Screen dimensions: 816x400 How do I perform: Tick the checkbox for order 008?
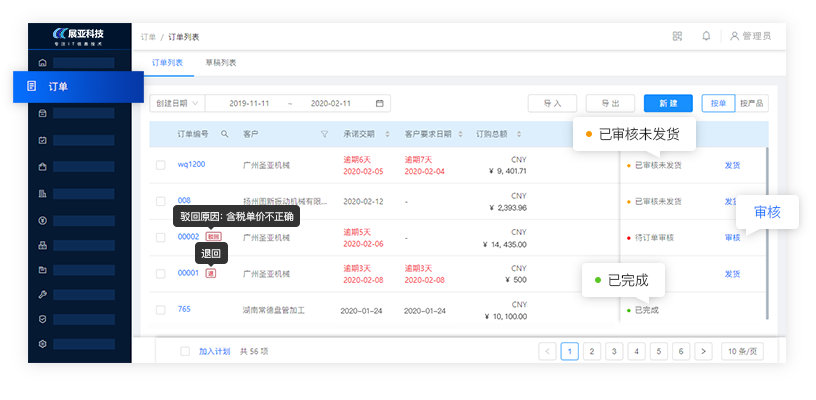click(x=161, y=201)
